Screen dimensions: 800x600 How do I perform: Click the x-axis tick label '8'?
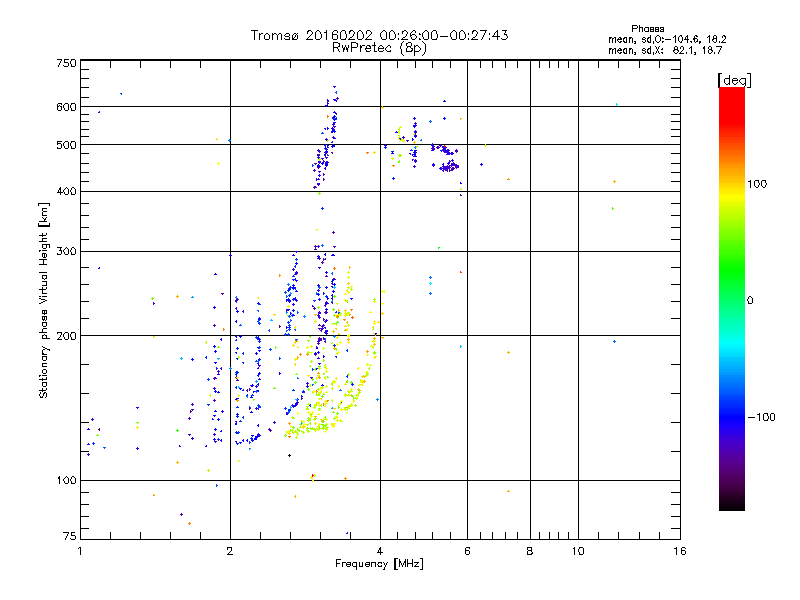[x=530, y=551]
